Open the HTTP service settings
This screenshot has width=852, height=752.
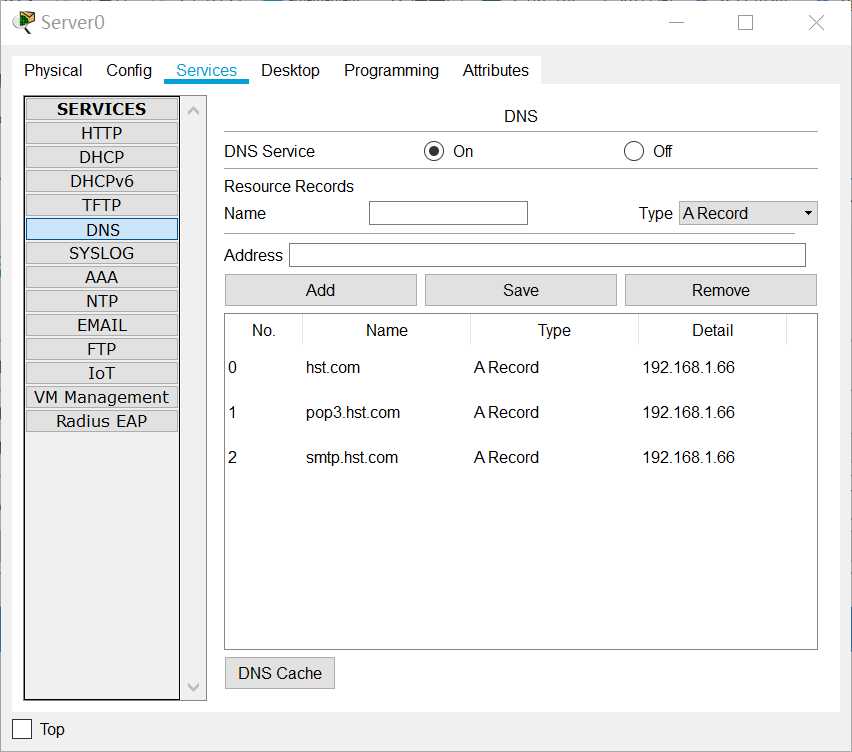tap(102, 133)
